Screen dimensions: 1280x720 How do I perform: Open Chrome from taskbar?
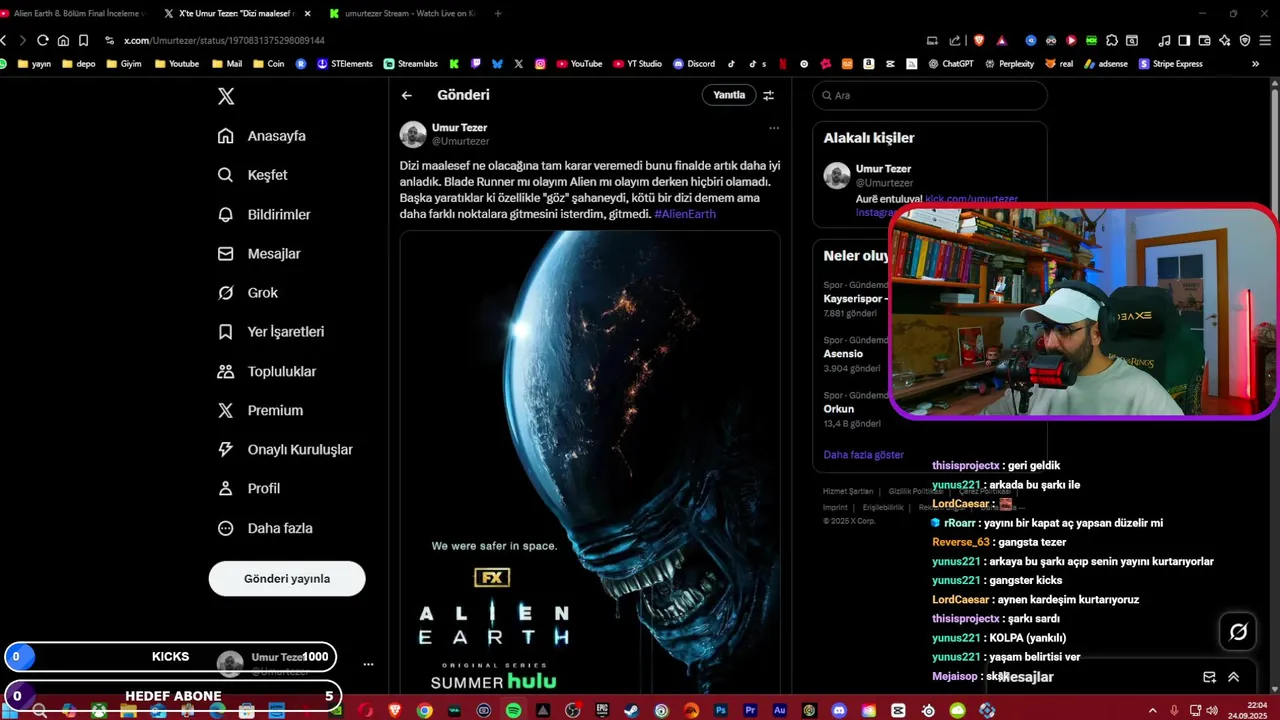coord(425,710)
